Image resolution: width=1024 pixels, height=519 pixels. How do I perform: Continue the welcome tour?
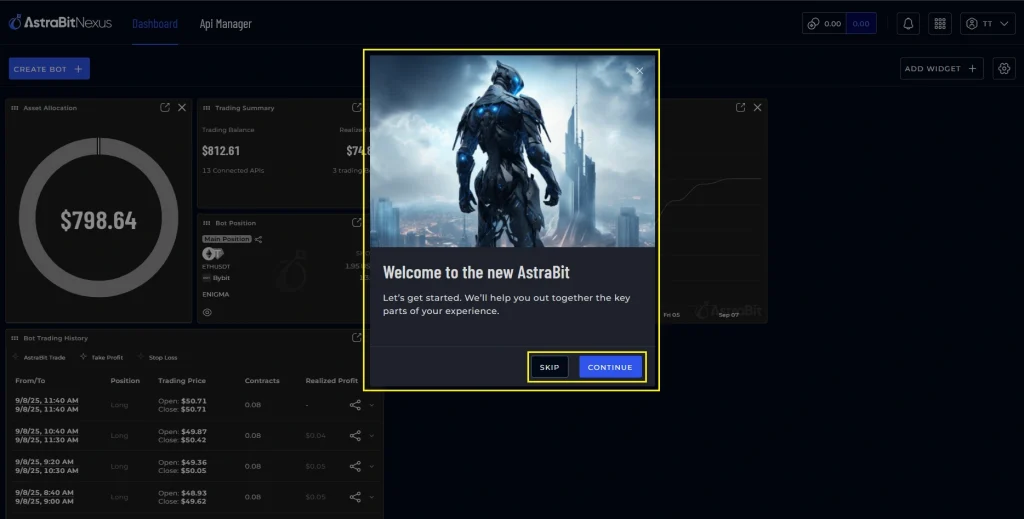610,367
